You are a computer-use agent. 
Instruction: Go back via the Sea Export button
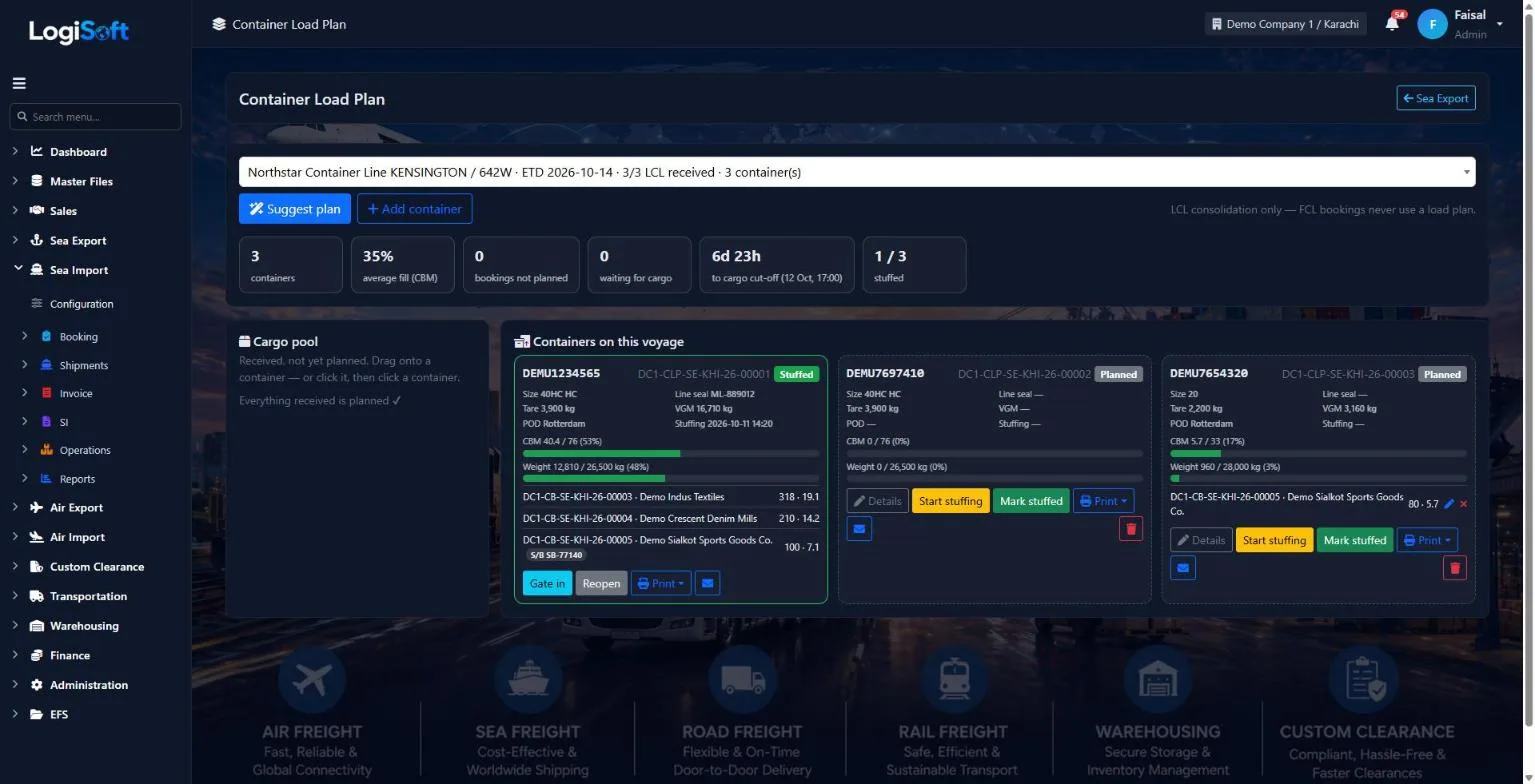click(1436, 98)
